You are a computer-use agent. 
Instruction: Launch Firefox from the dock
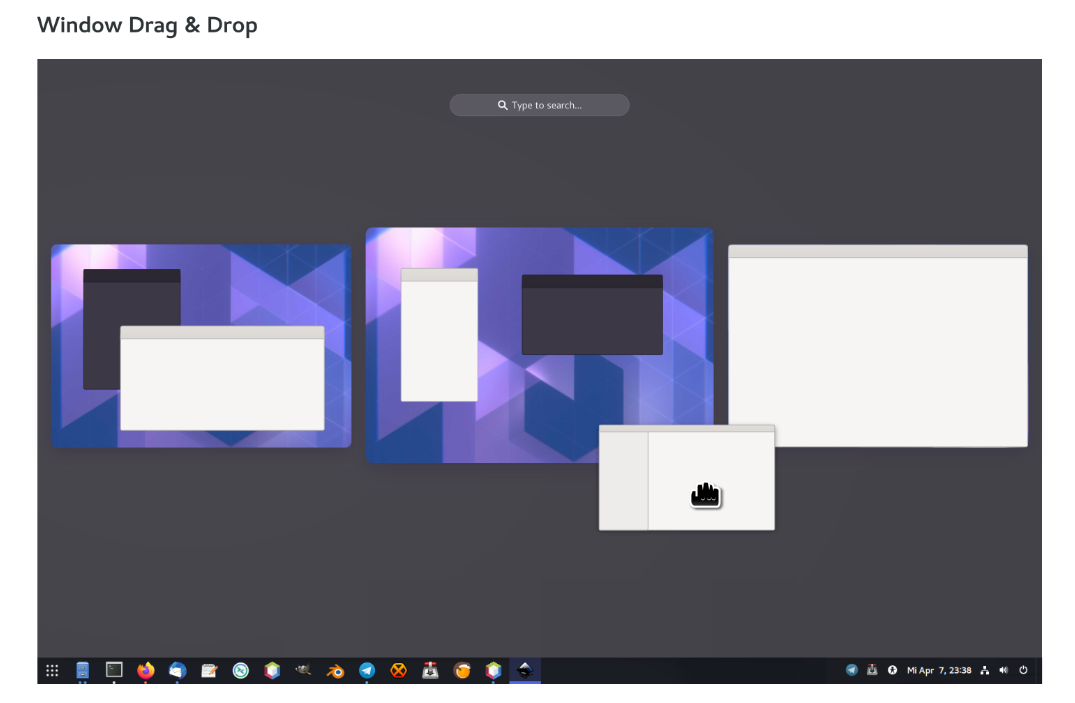point(146,670)
